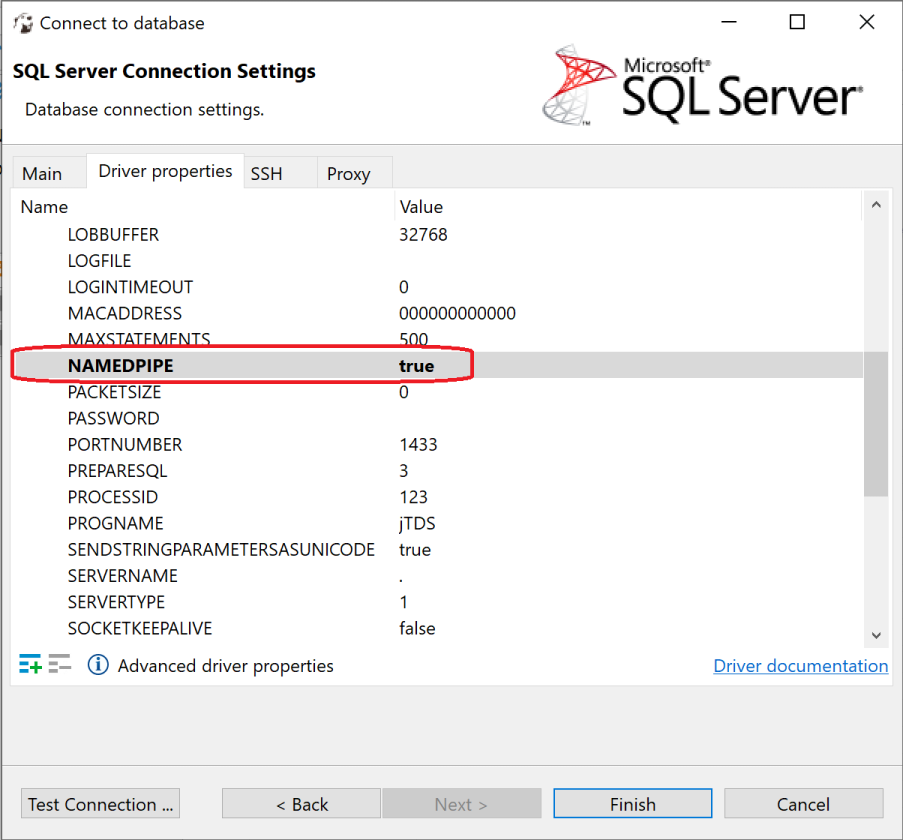Screen dimensions: 903x840
Task: Click the PORTNUMBER value 1433
Action: coord(418,444)
